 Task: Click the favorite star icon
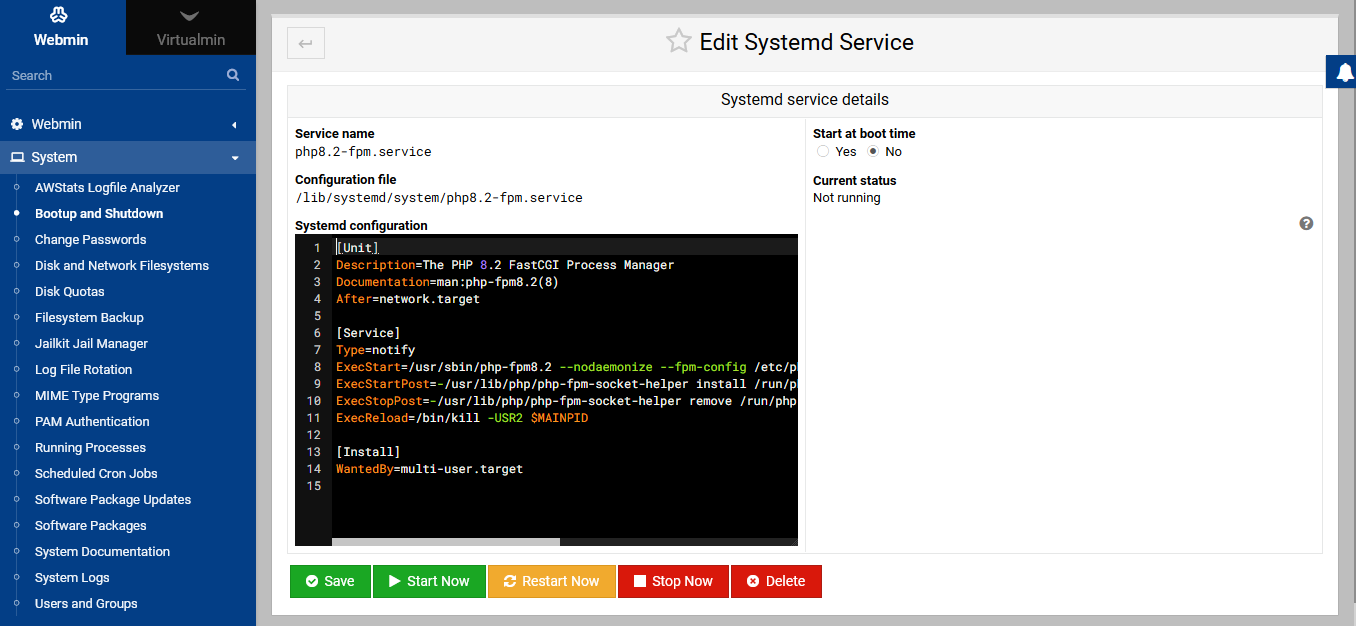pos(679,42)
